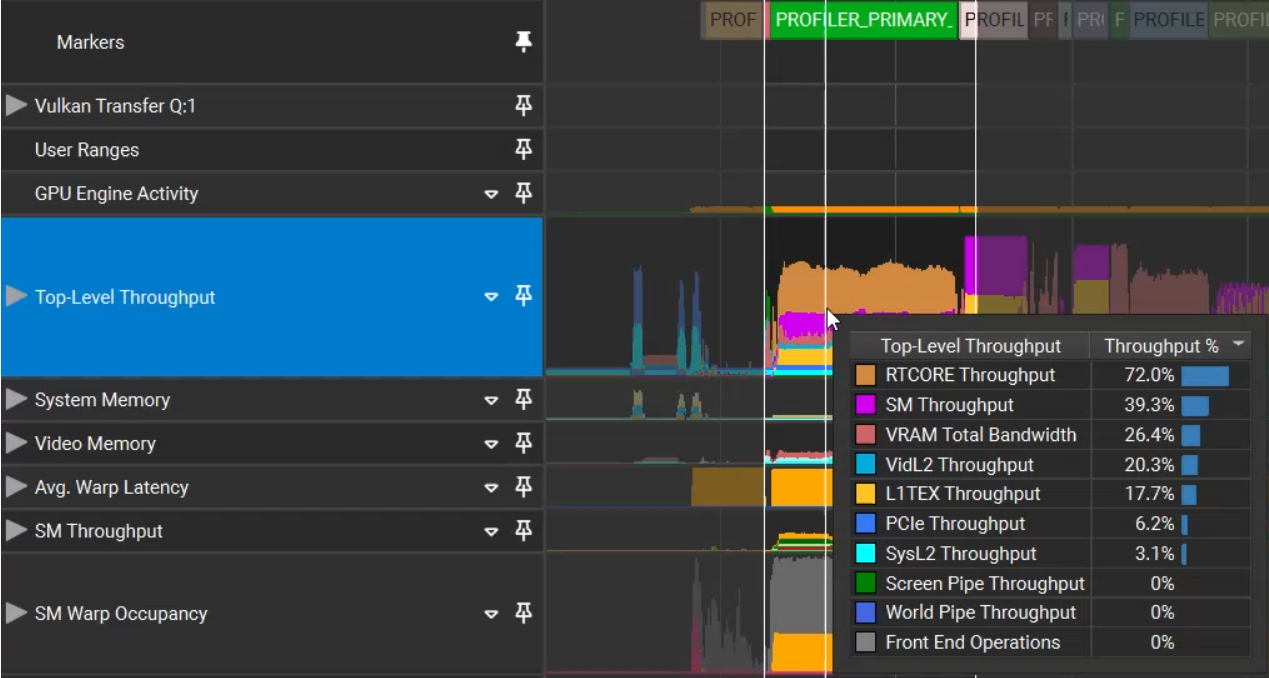Toggle the pin on Video Memory row
1269x678 pixels.
(x=521, y=443)
